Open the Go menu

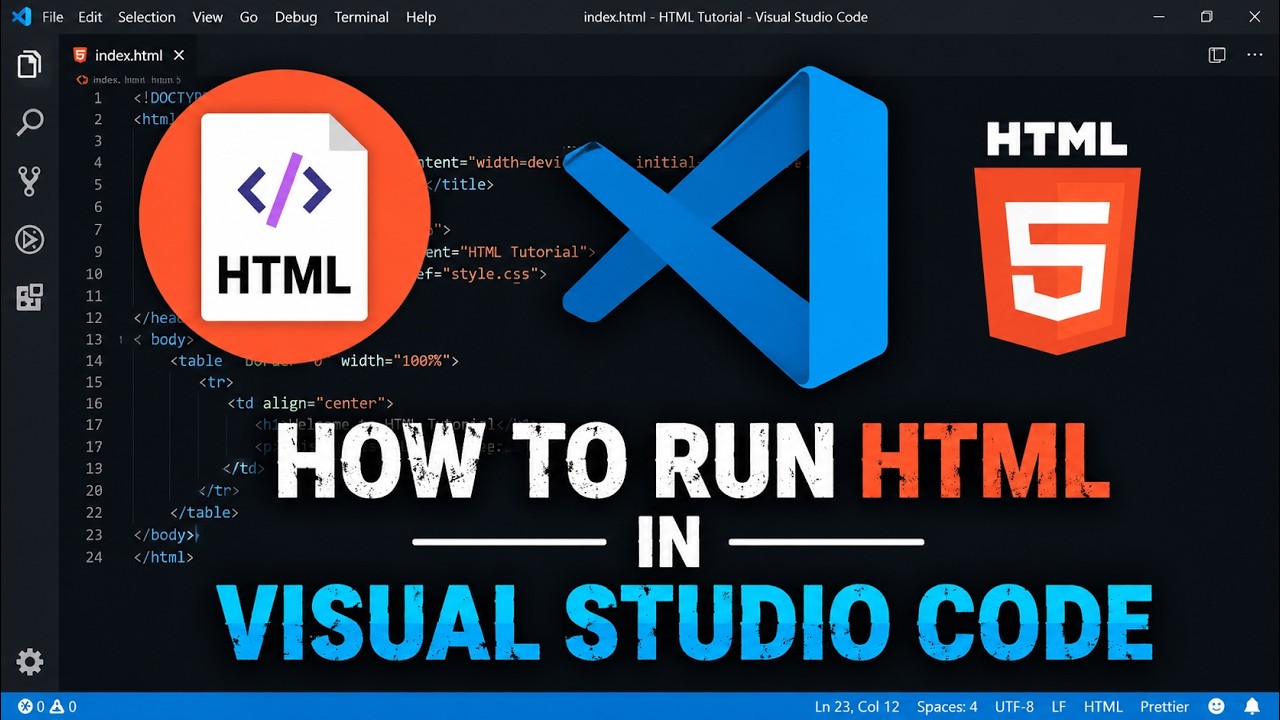pos(249,17)
